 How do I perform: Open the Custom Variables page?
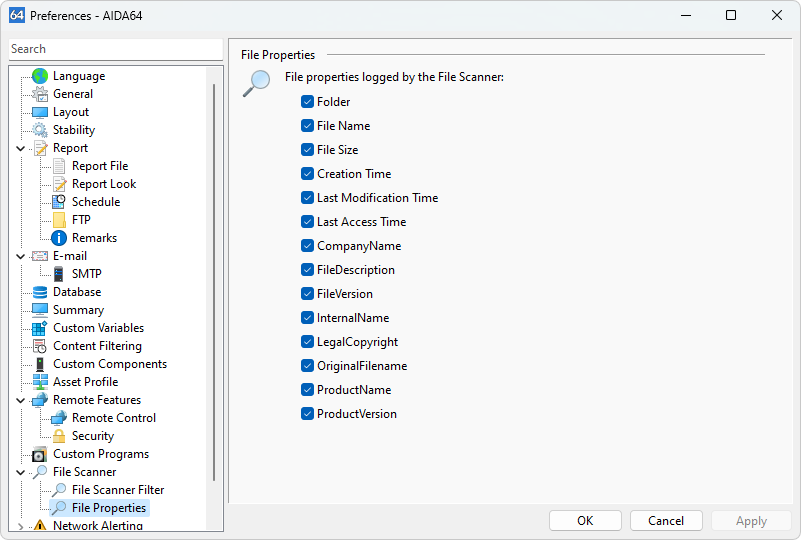tap(98, 328)
